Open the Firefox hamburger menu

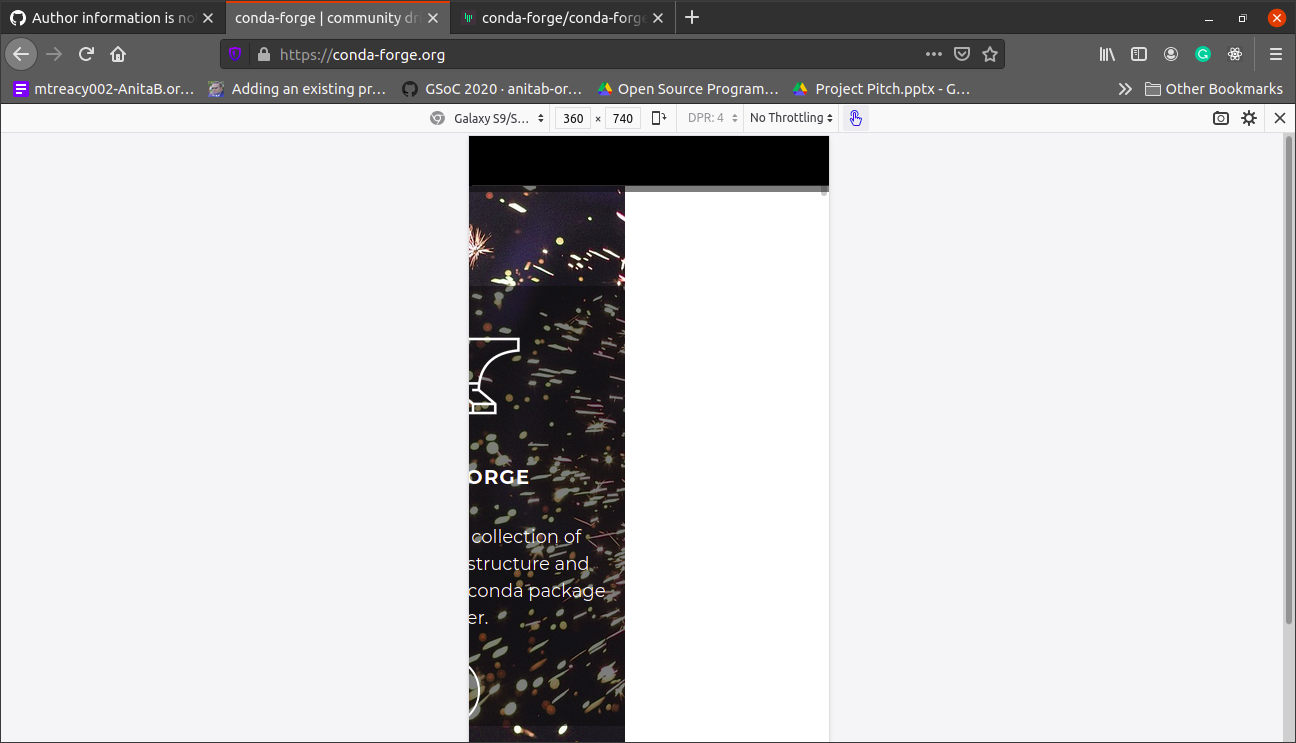1275,54
